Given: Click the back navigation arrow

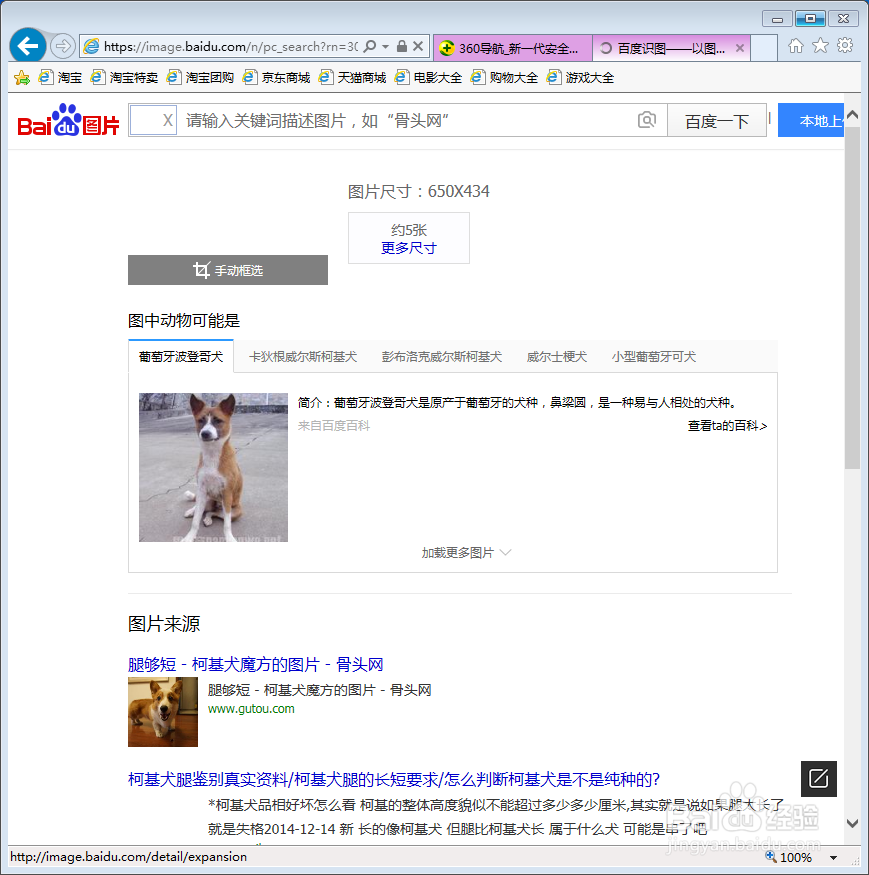Looking at the screenshot, I should coord(28,45).
